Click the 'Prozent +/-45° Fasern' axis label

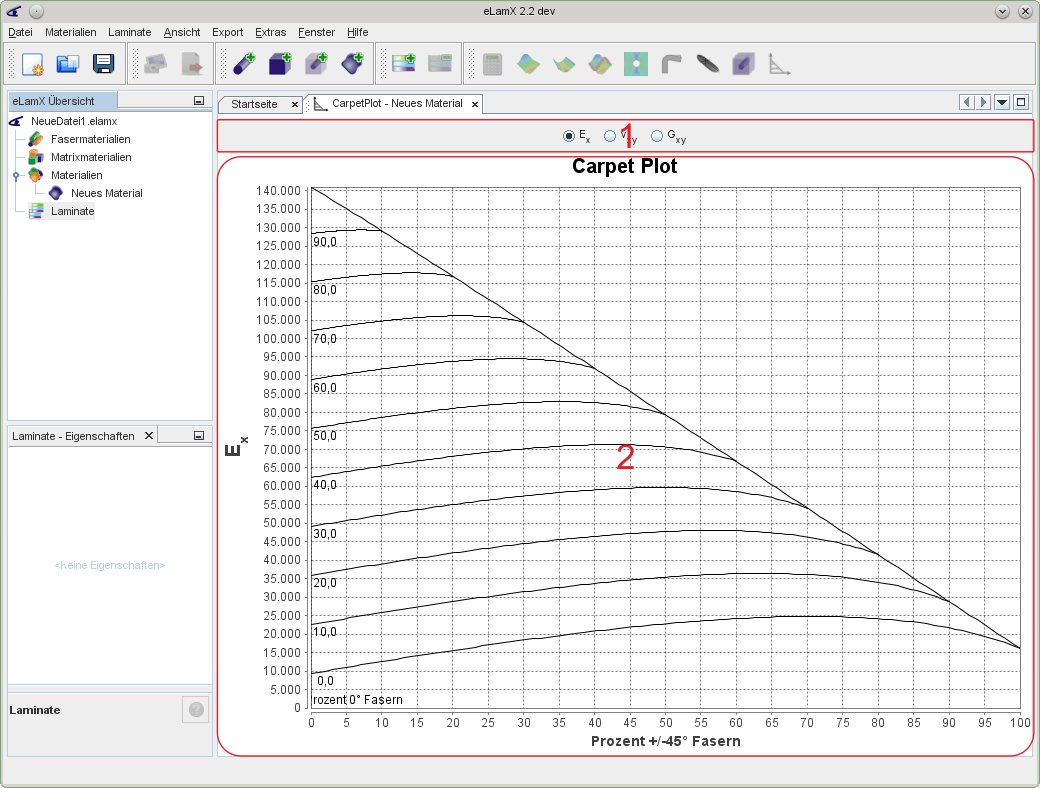click(x=665, y=741)
